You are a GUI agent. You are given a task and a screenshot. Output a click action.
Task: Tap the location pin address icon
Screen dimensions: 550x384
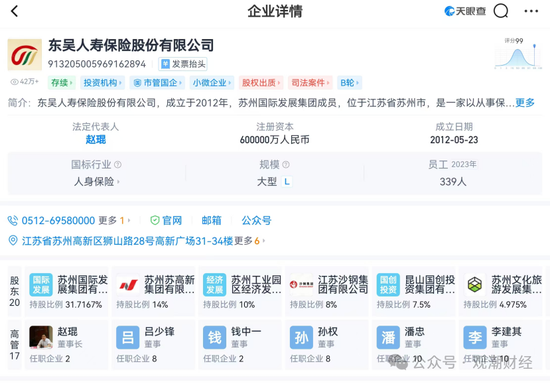point(13,241)
